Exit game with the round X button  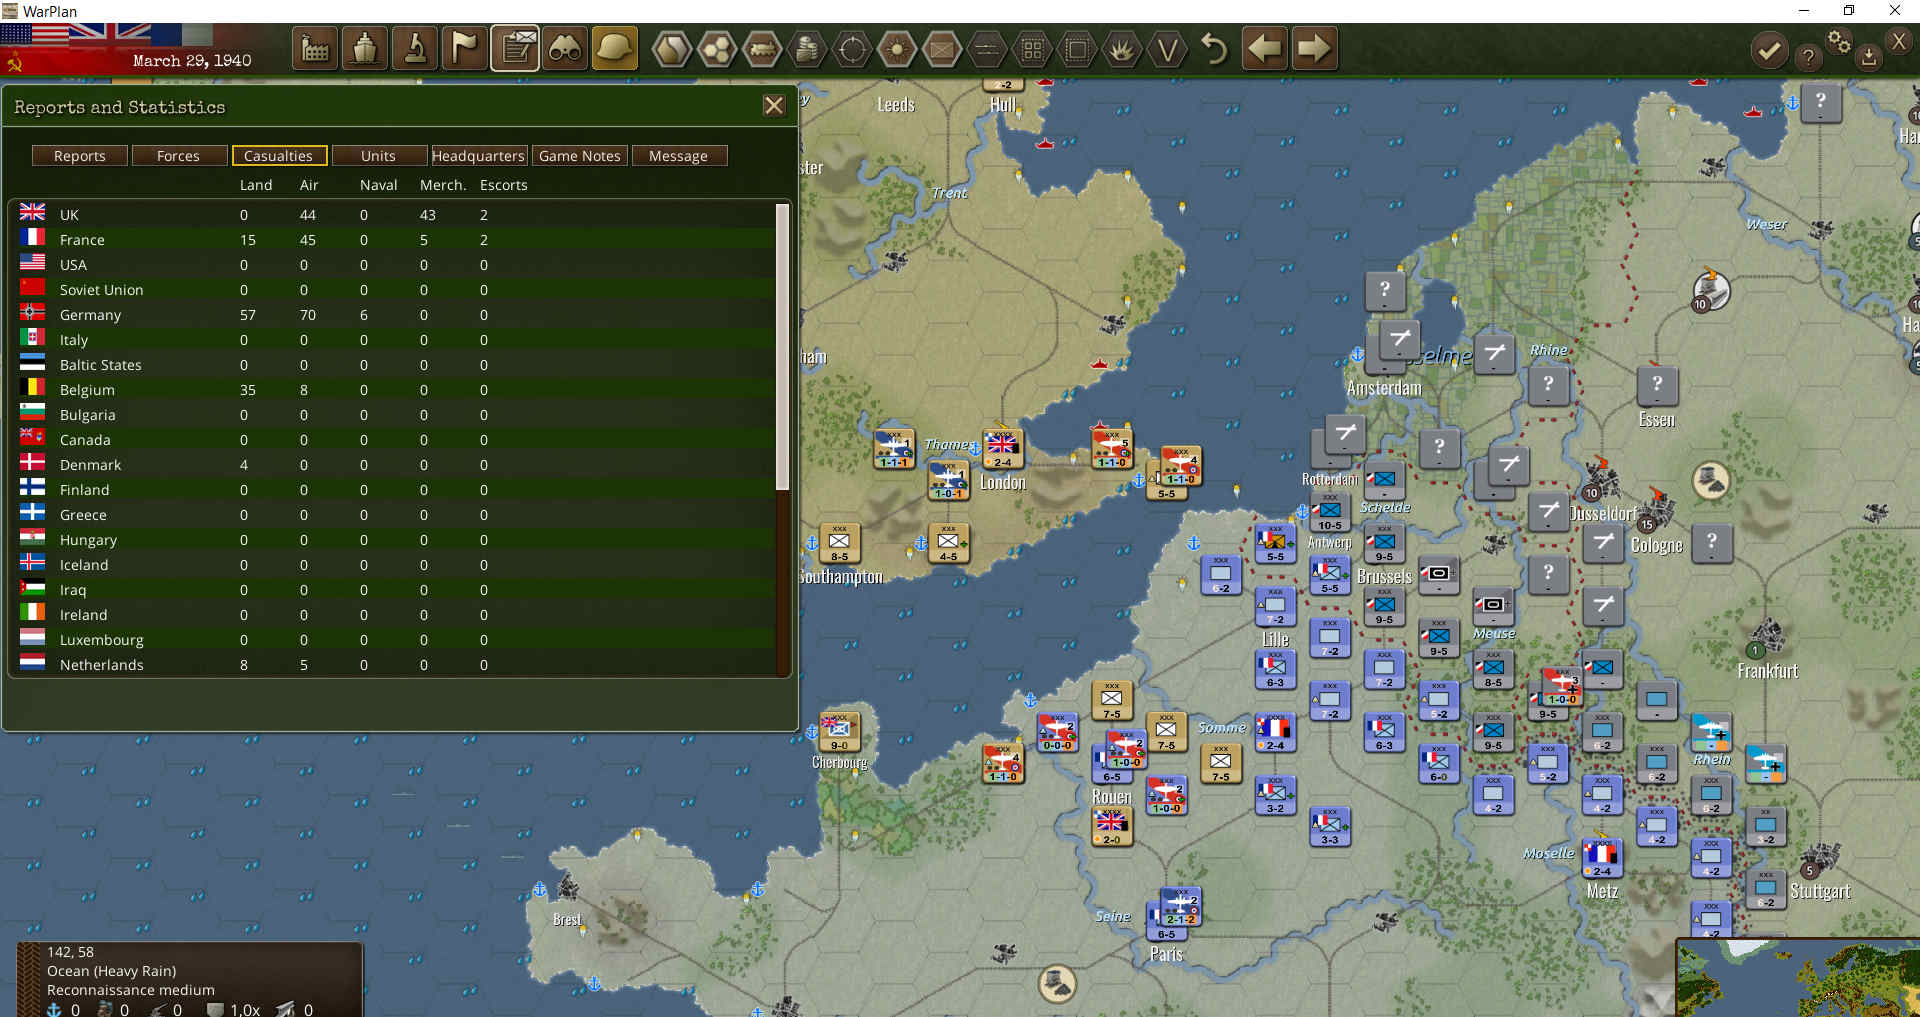click(1899, 41)
